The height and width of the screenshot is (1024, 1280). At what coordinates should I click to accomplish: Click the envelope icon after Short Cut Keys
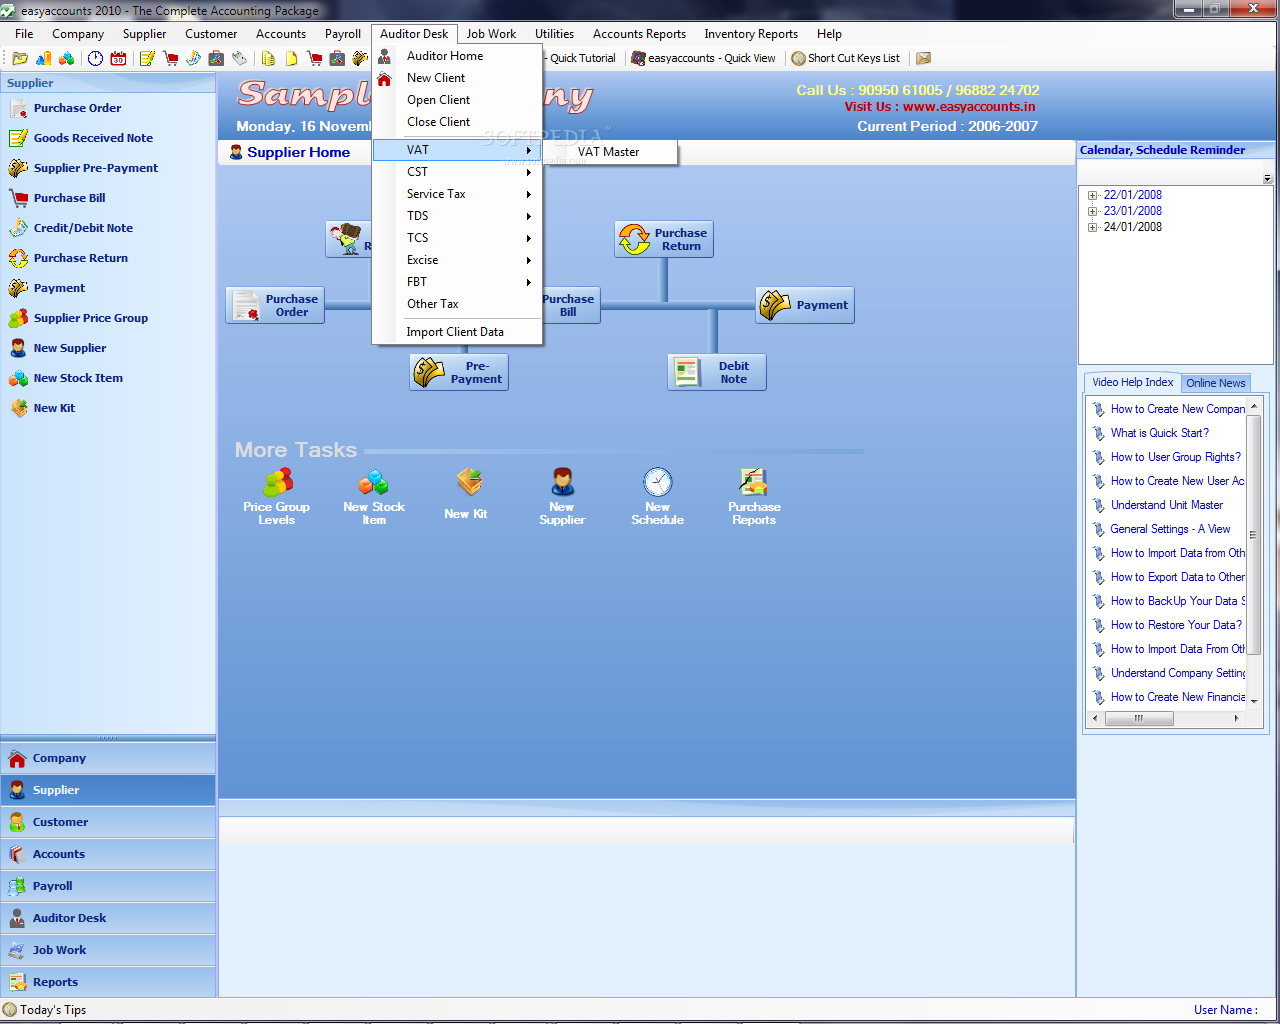pyautogui.click(x=924, y=58)
